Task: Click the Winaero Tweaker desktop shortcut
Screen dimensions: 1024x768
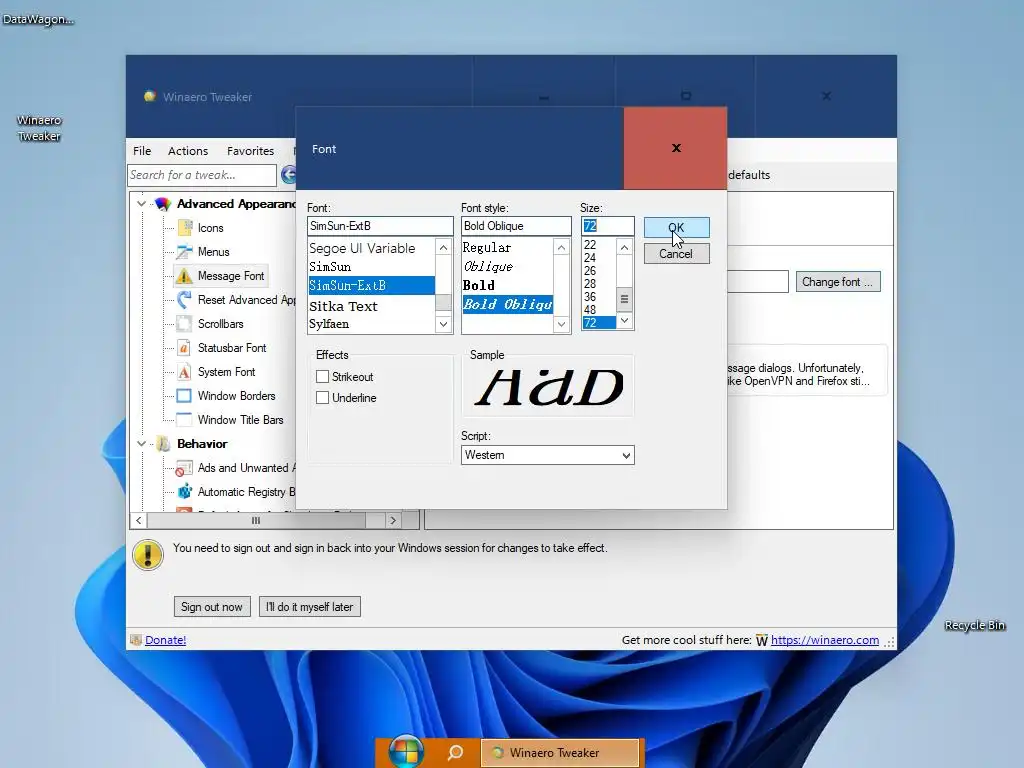Action: 39,128
